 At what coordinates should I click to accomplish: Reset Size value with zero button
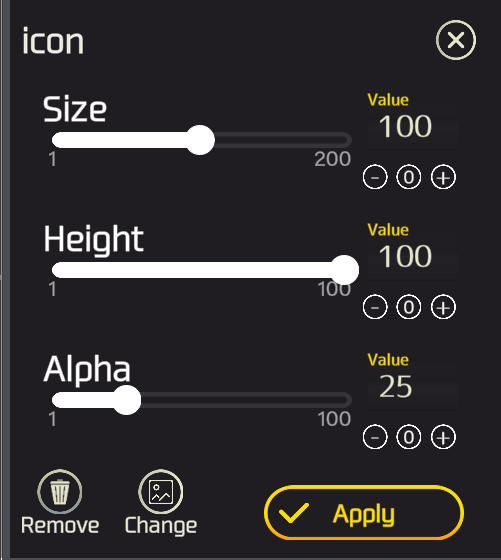coord(409,177)
